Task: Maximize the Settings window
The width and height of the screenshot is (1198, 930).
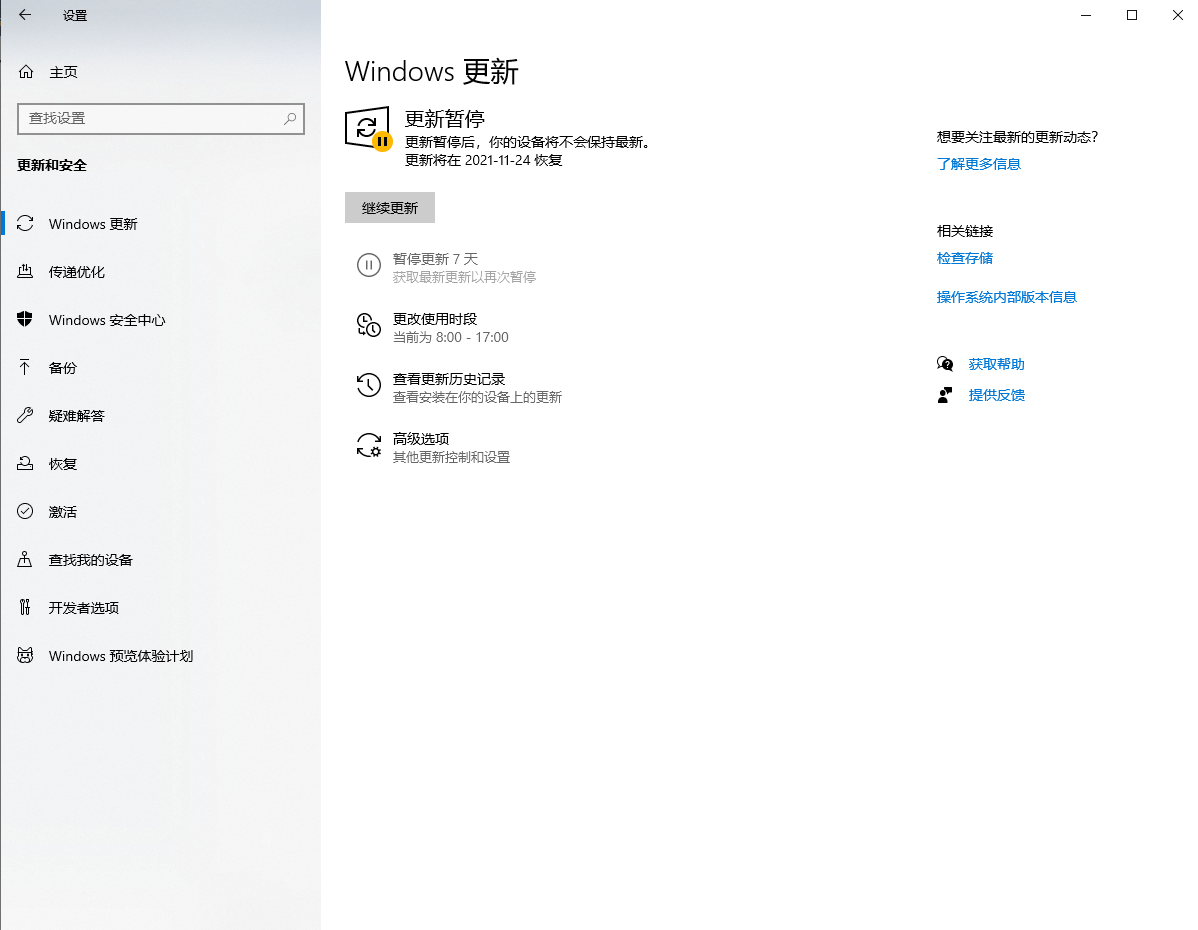Action: pos(1132,15)
